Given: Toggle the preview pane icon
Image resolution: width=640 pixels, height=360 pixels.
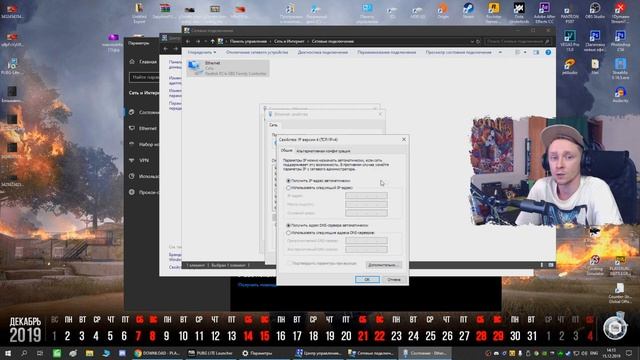Looking at the screenshot, I should [536, 52].
